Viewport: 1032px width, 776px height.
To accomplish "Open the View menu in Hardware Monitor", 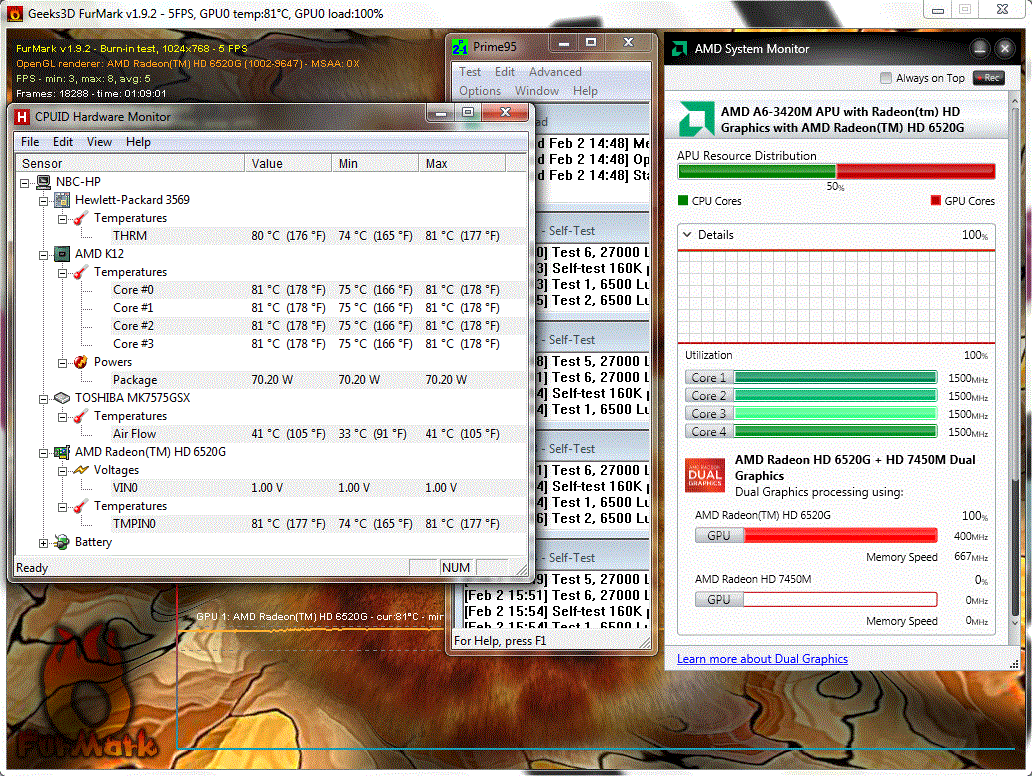I will click(99, 142).
